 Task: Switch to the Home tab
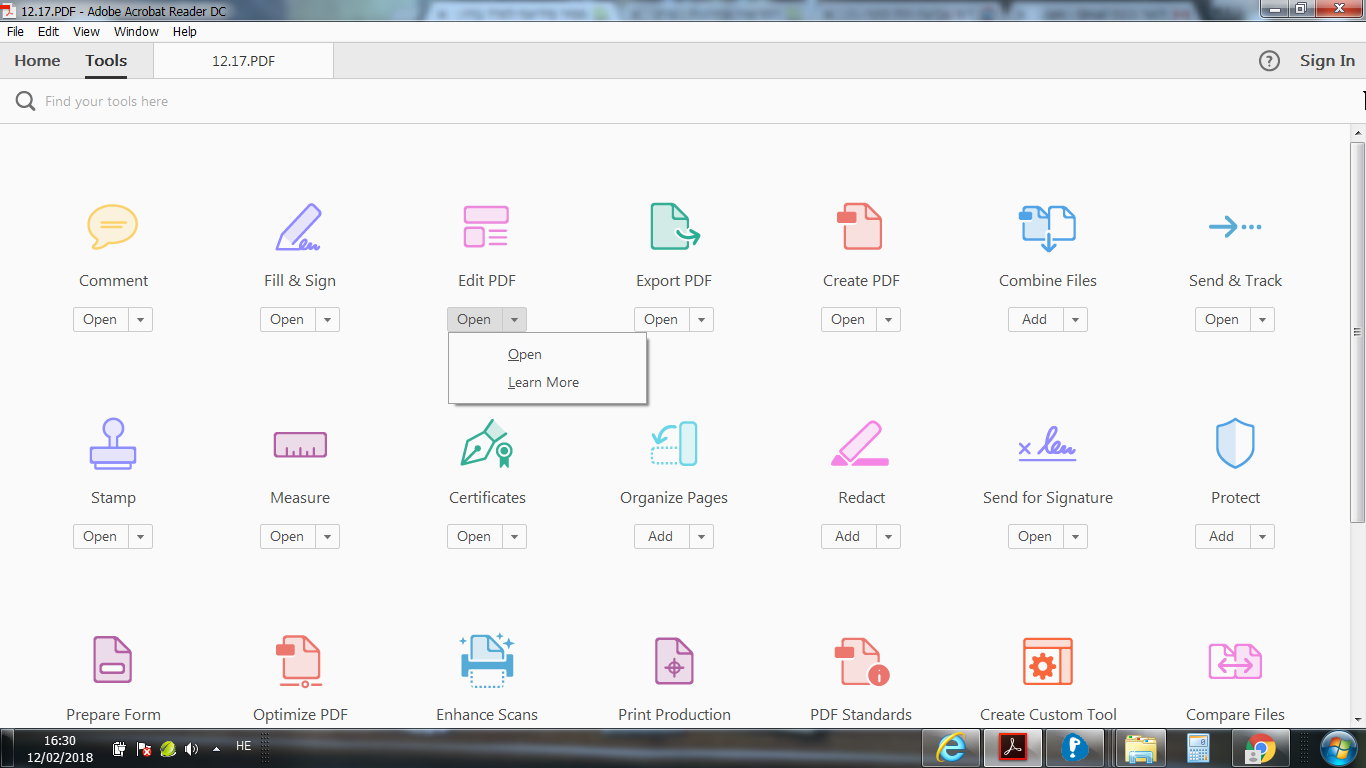(x=37, y=61)
